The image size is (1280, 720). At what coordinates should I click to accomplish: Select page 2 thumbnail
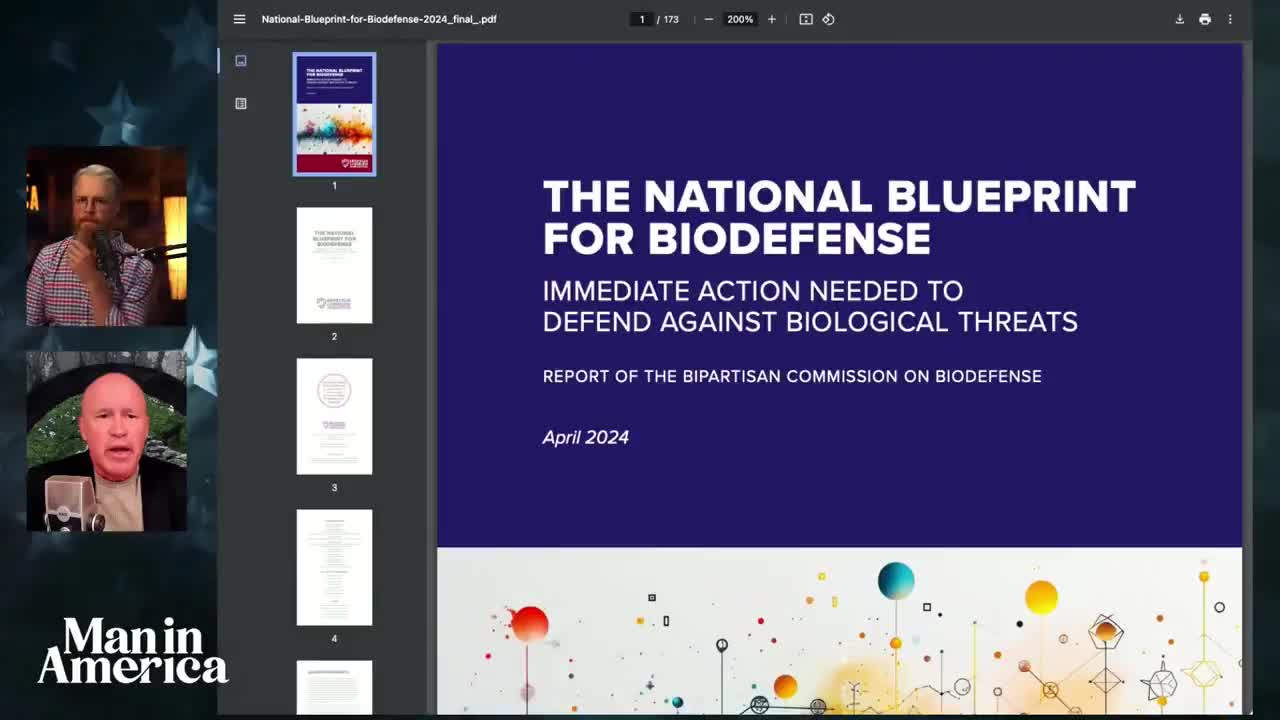click(x=334, y=265)
